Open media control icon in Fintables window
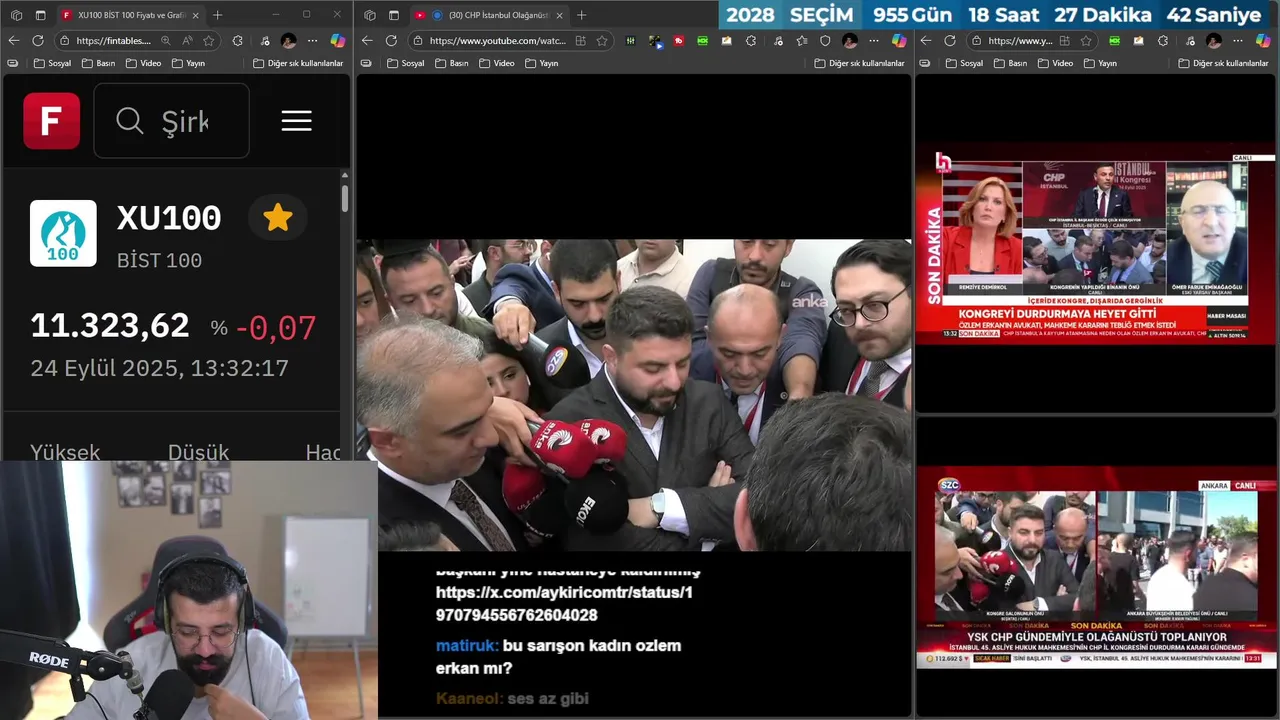Image resolution: width=1280 pixels, height=720 pixels. [264, 41]
